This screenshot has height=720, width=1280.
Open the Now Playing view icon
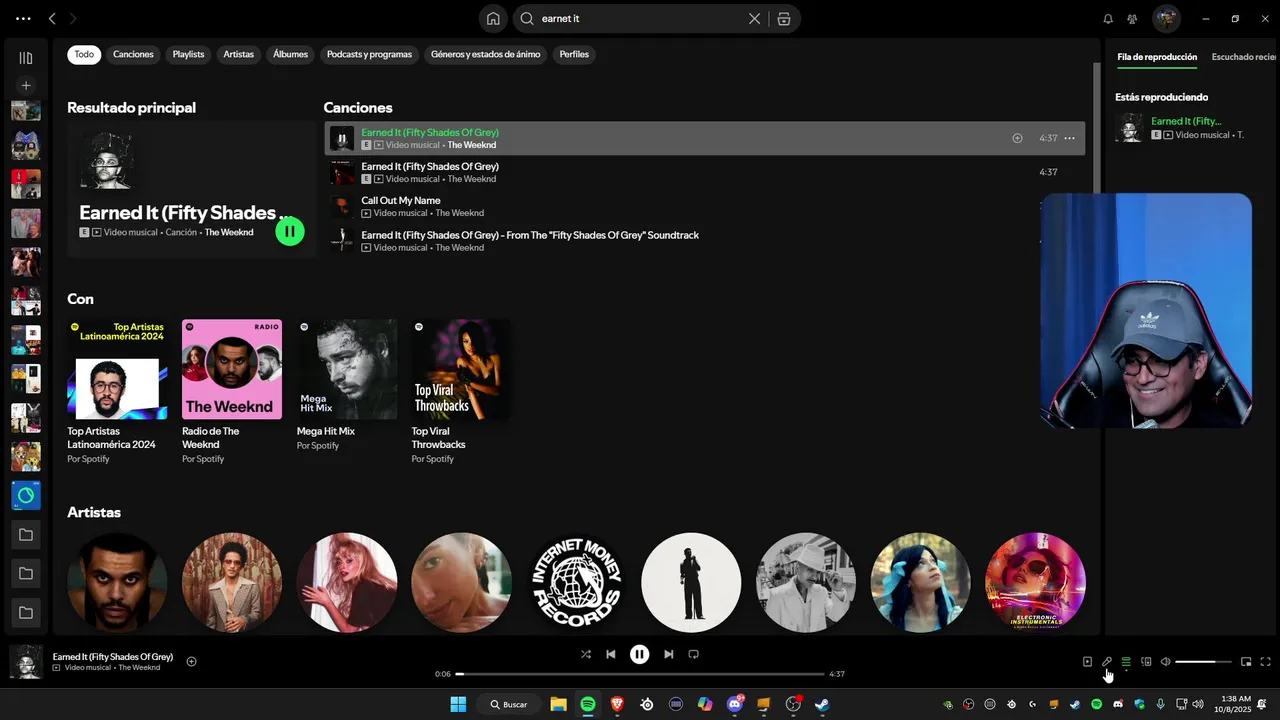(x=1087, y=661)
